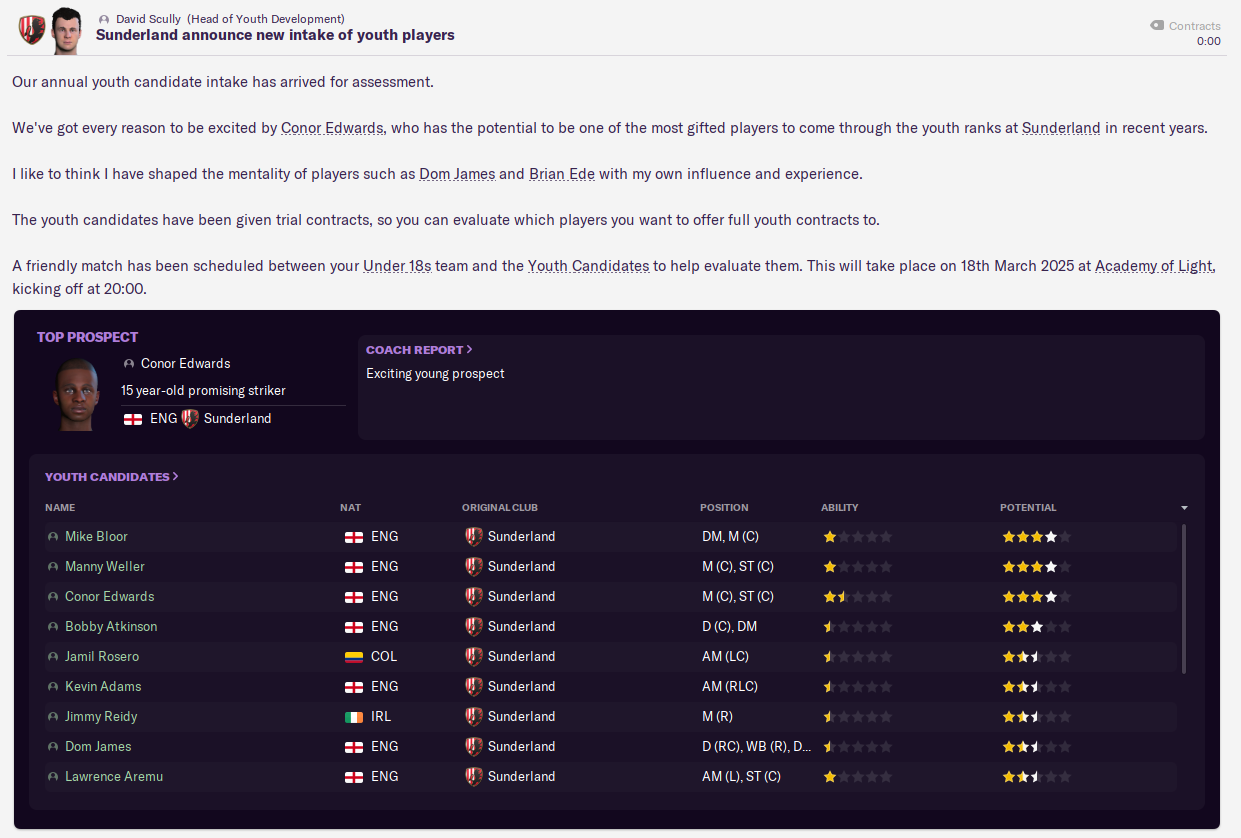The width and height of the screenshot is (1241, 838).
Task: Expand the Coach Report section
Action: point(419,350)
